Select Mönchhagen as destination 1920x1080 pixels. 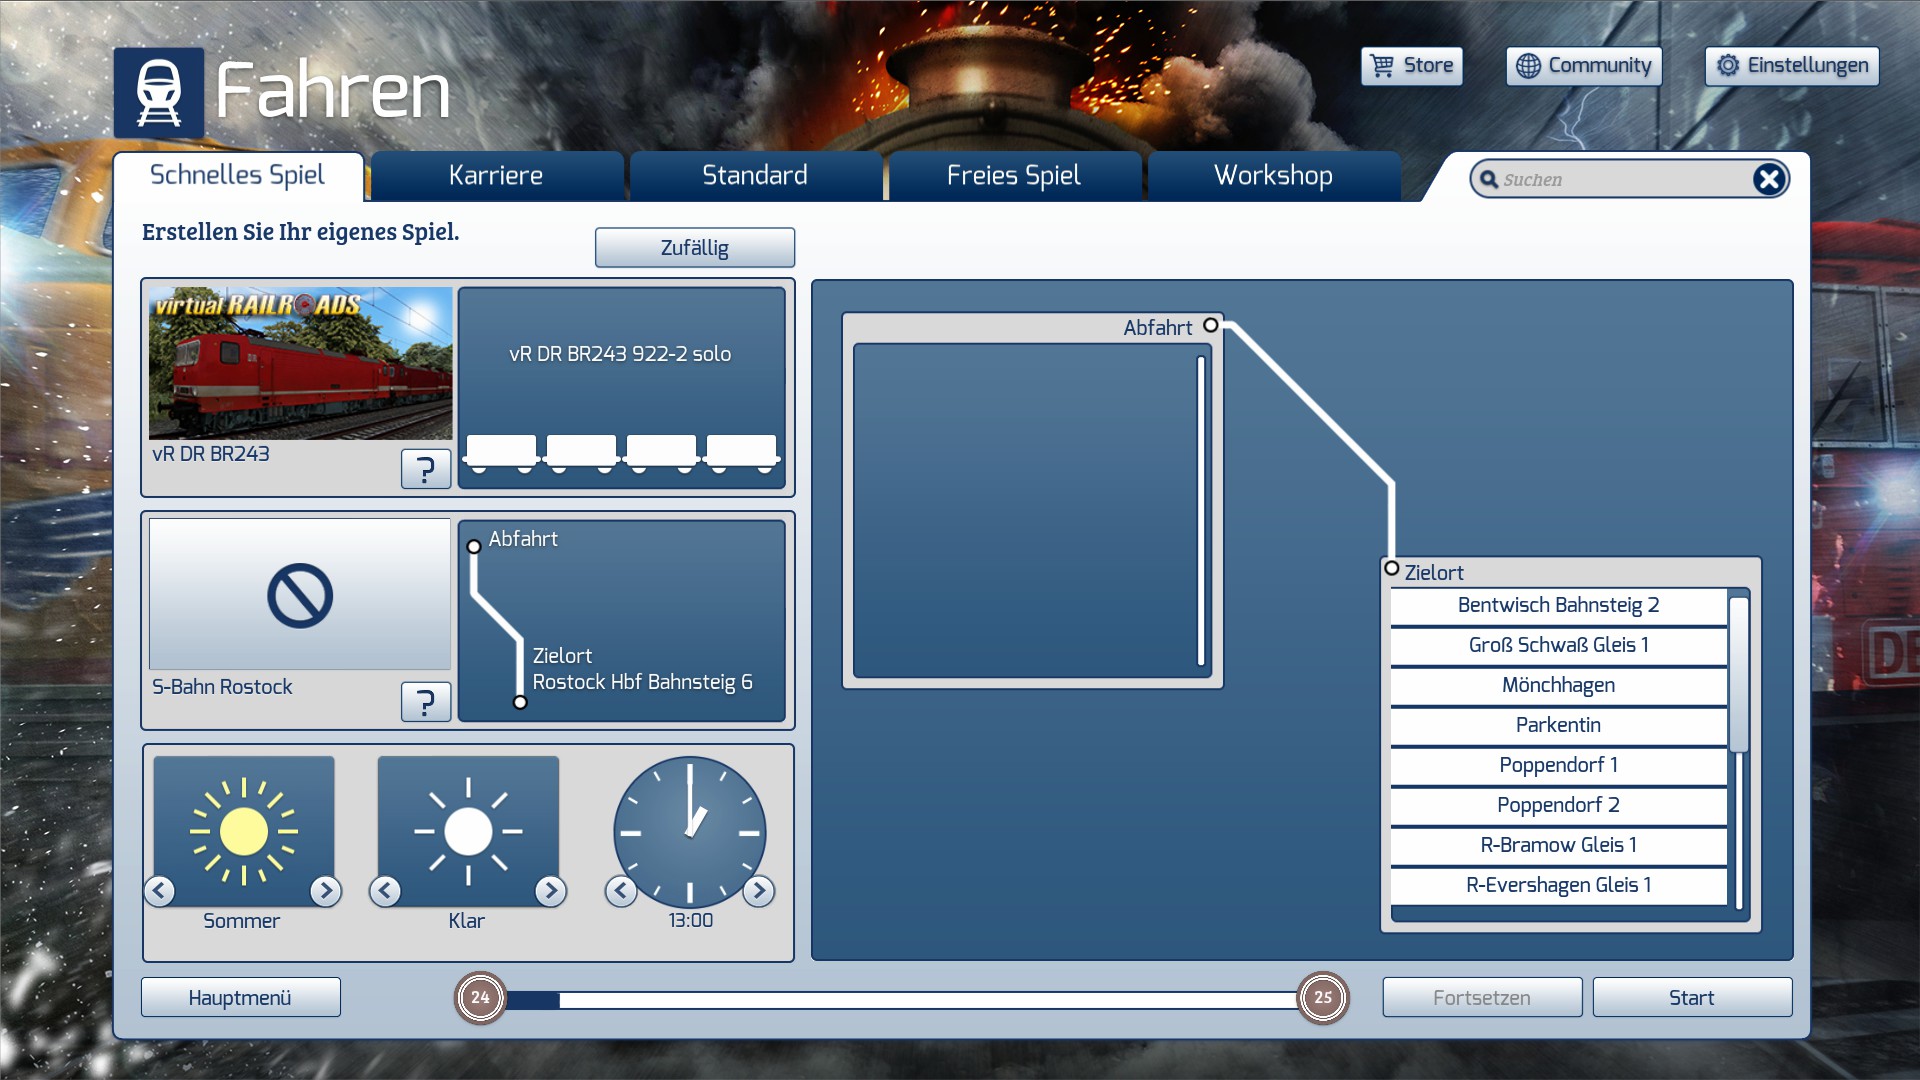pos(1557,685)
